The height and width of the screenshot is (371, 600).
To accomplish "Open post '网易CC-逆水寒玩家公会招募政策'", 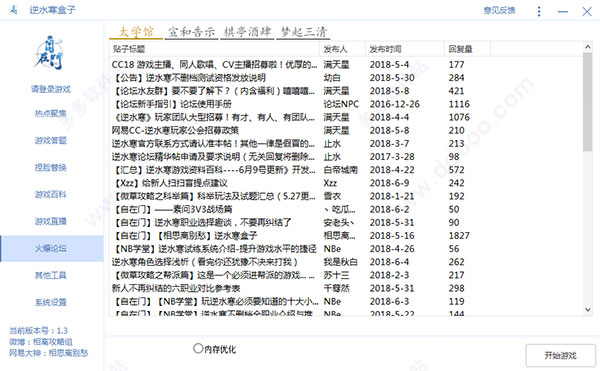I will click(175, 130).
